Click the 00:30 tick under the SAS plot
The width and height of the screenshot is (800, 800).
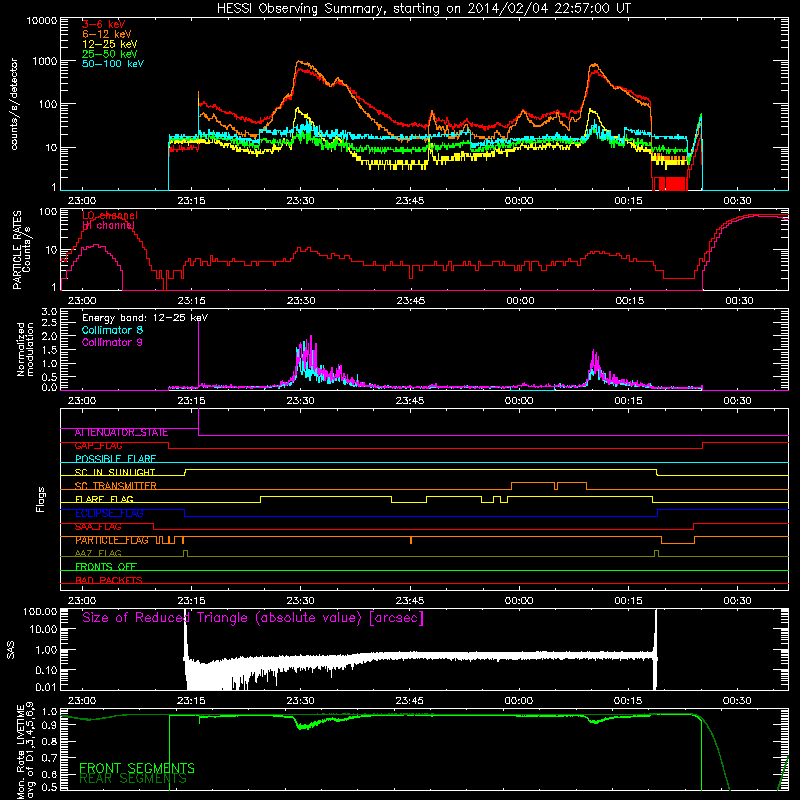pos(737,701)
